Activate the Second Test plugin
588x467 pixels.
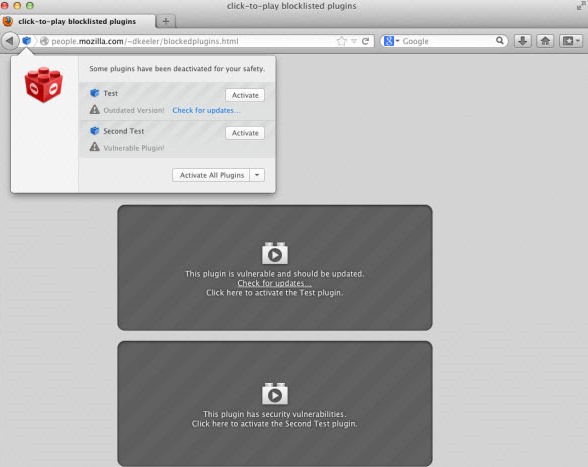pyautogui.click(x=245, y=133)
